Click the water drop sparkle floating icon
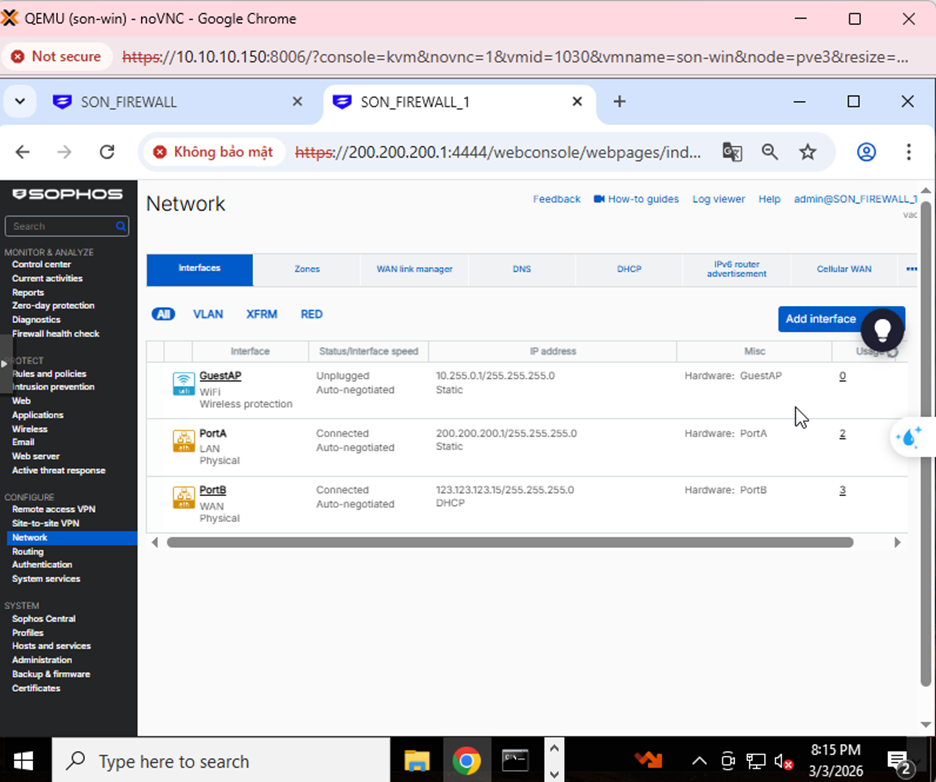Screen dimensions: 936x782 coord(911,438)
